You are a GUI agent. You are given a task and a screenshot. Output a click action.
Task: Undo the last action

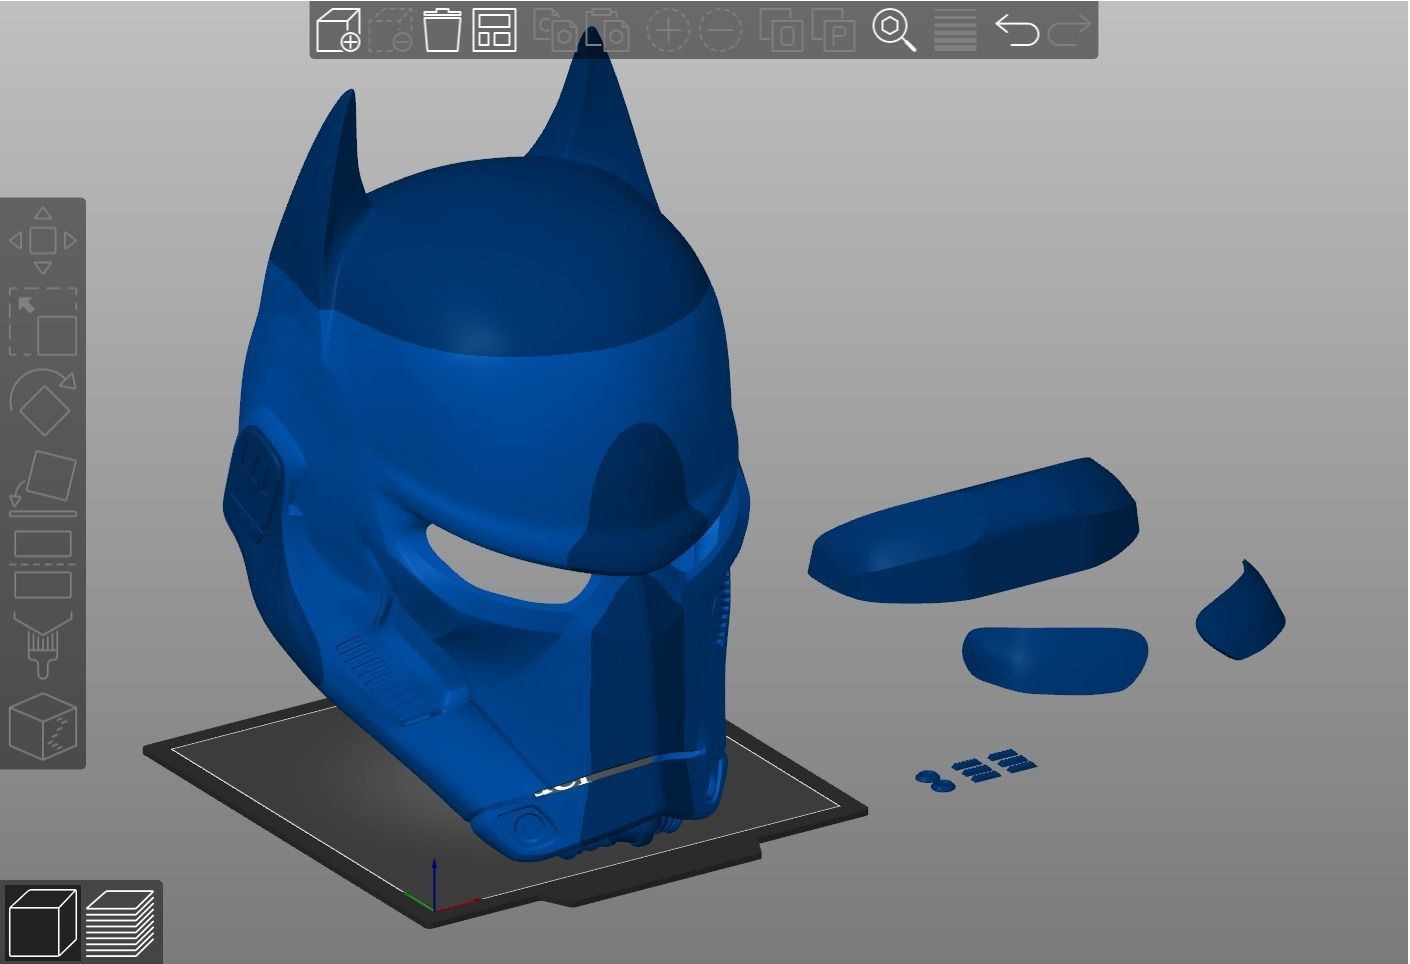[x=1017, y=30]
